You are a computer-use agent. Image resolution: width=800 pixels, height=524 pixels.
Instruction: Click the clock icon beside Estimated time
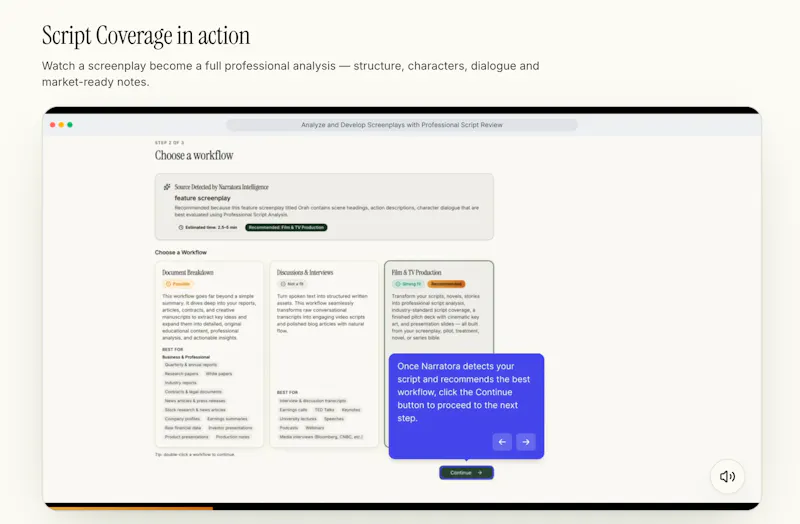181,228
